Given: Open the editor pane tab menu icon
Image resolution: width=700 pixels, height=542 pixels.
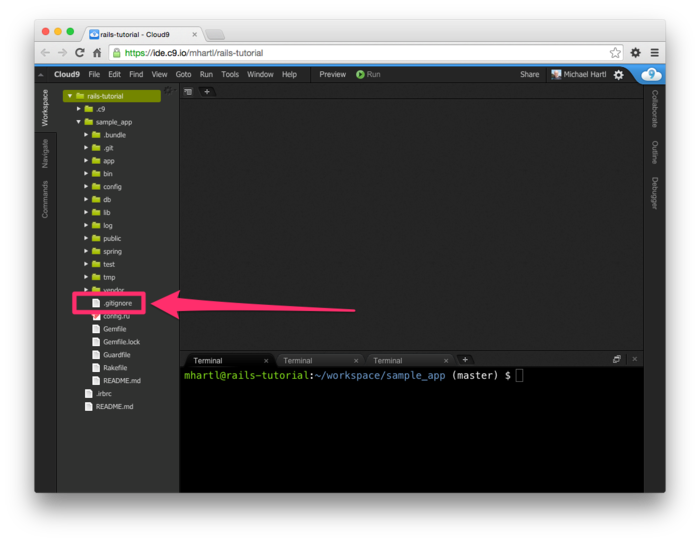Looking at the screenshot, I should tap(188, 92).
